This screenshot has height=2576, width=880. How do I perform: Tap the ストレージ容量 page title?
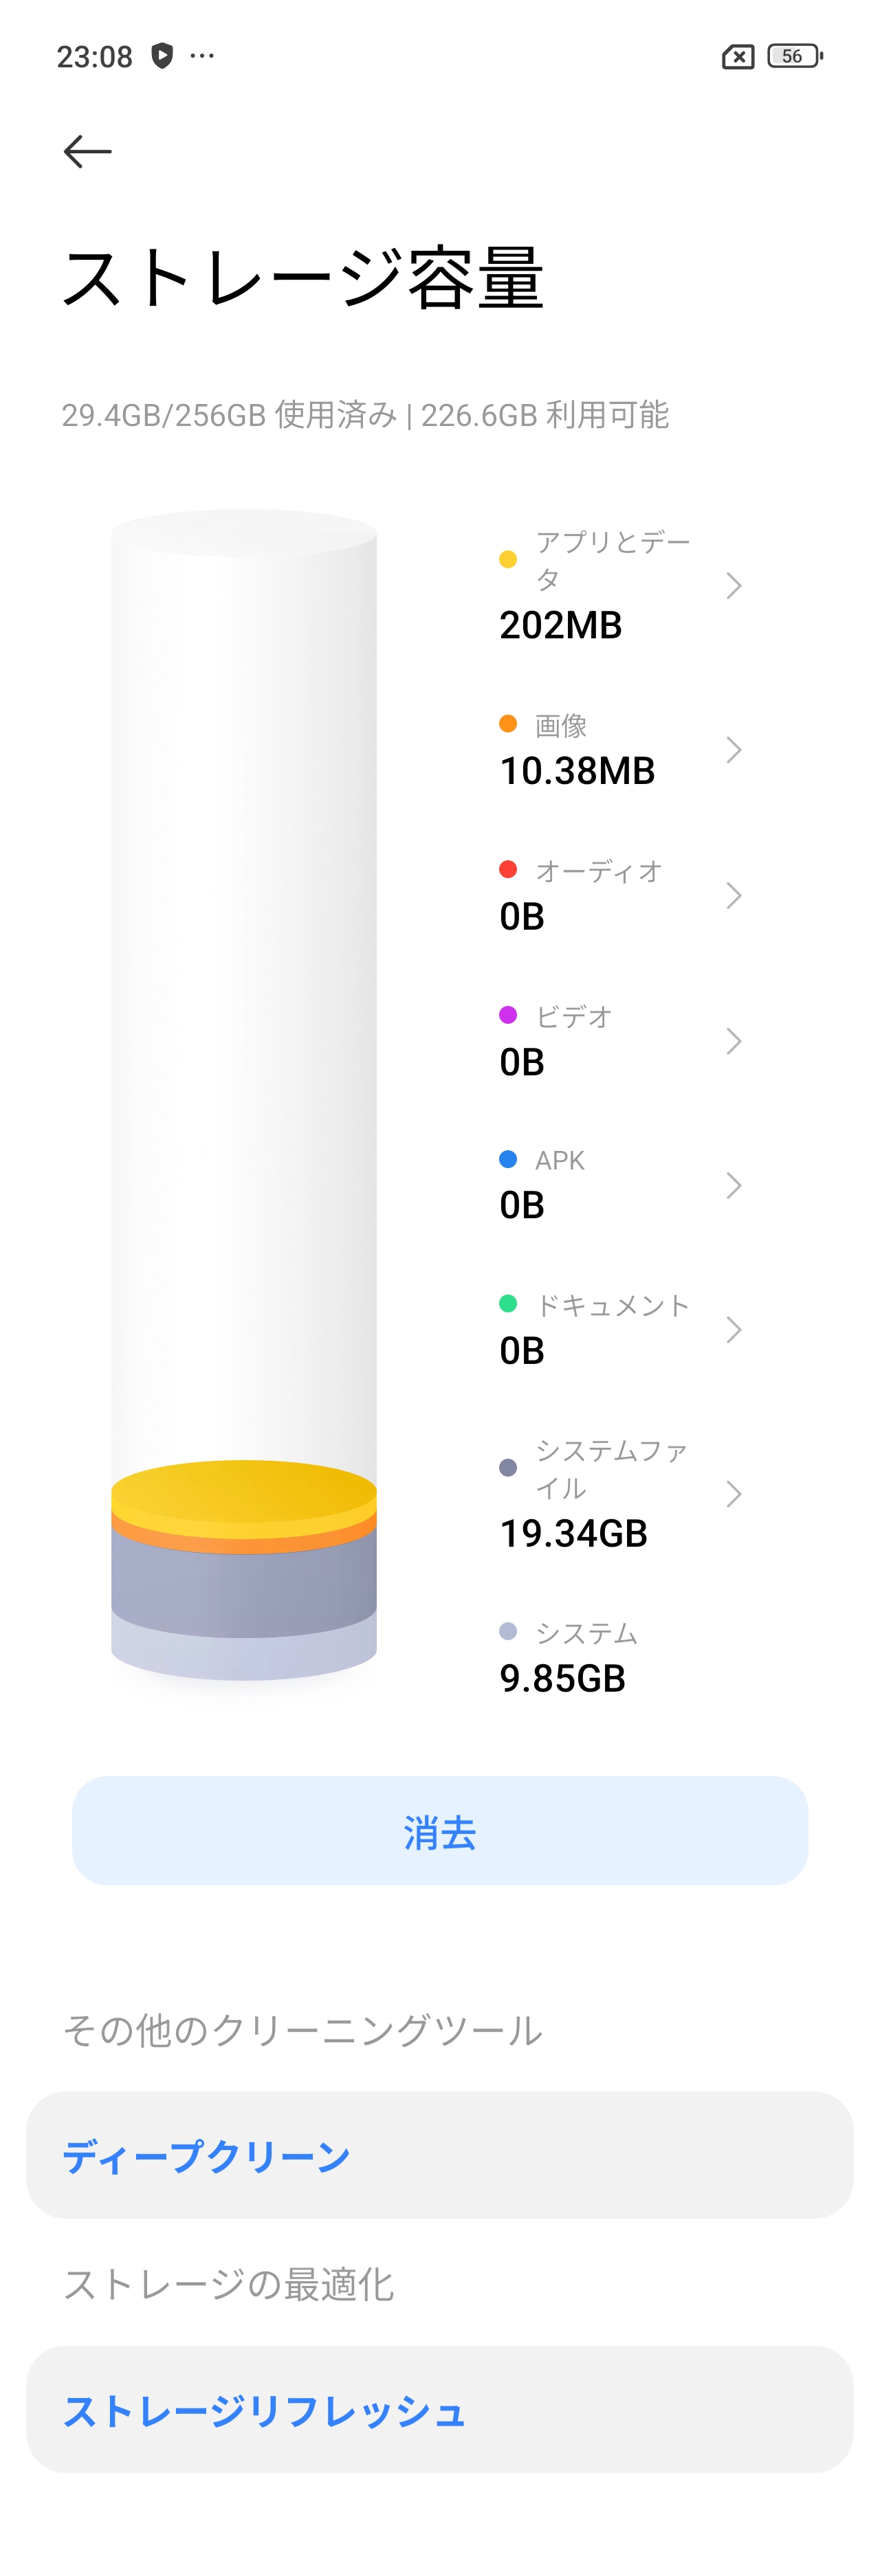(303, 278)
